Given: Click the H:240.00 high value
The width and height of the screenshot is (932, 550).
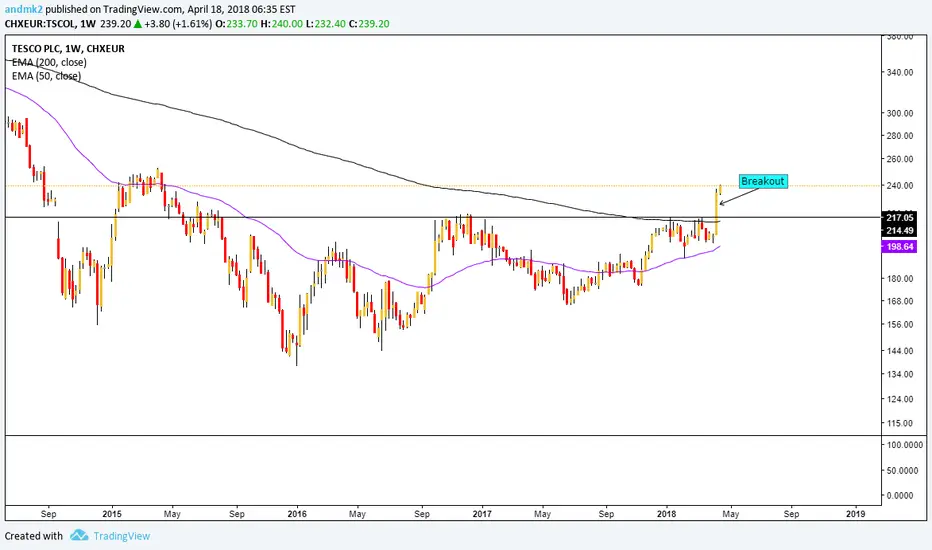Looking at the screenshot, I should click(x=281, y=24).
